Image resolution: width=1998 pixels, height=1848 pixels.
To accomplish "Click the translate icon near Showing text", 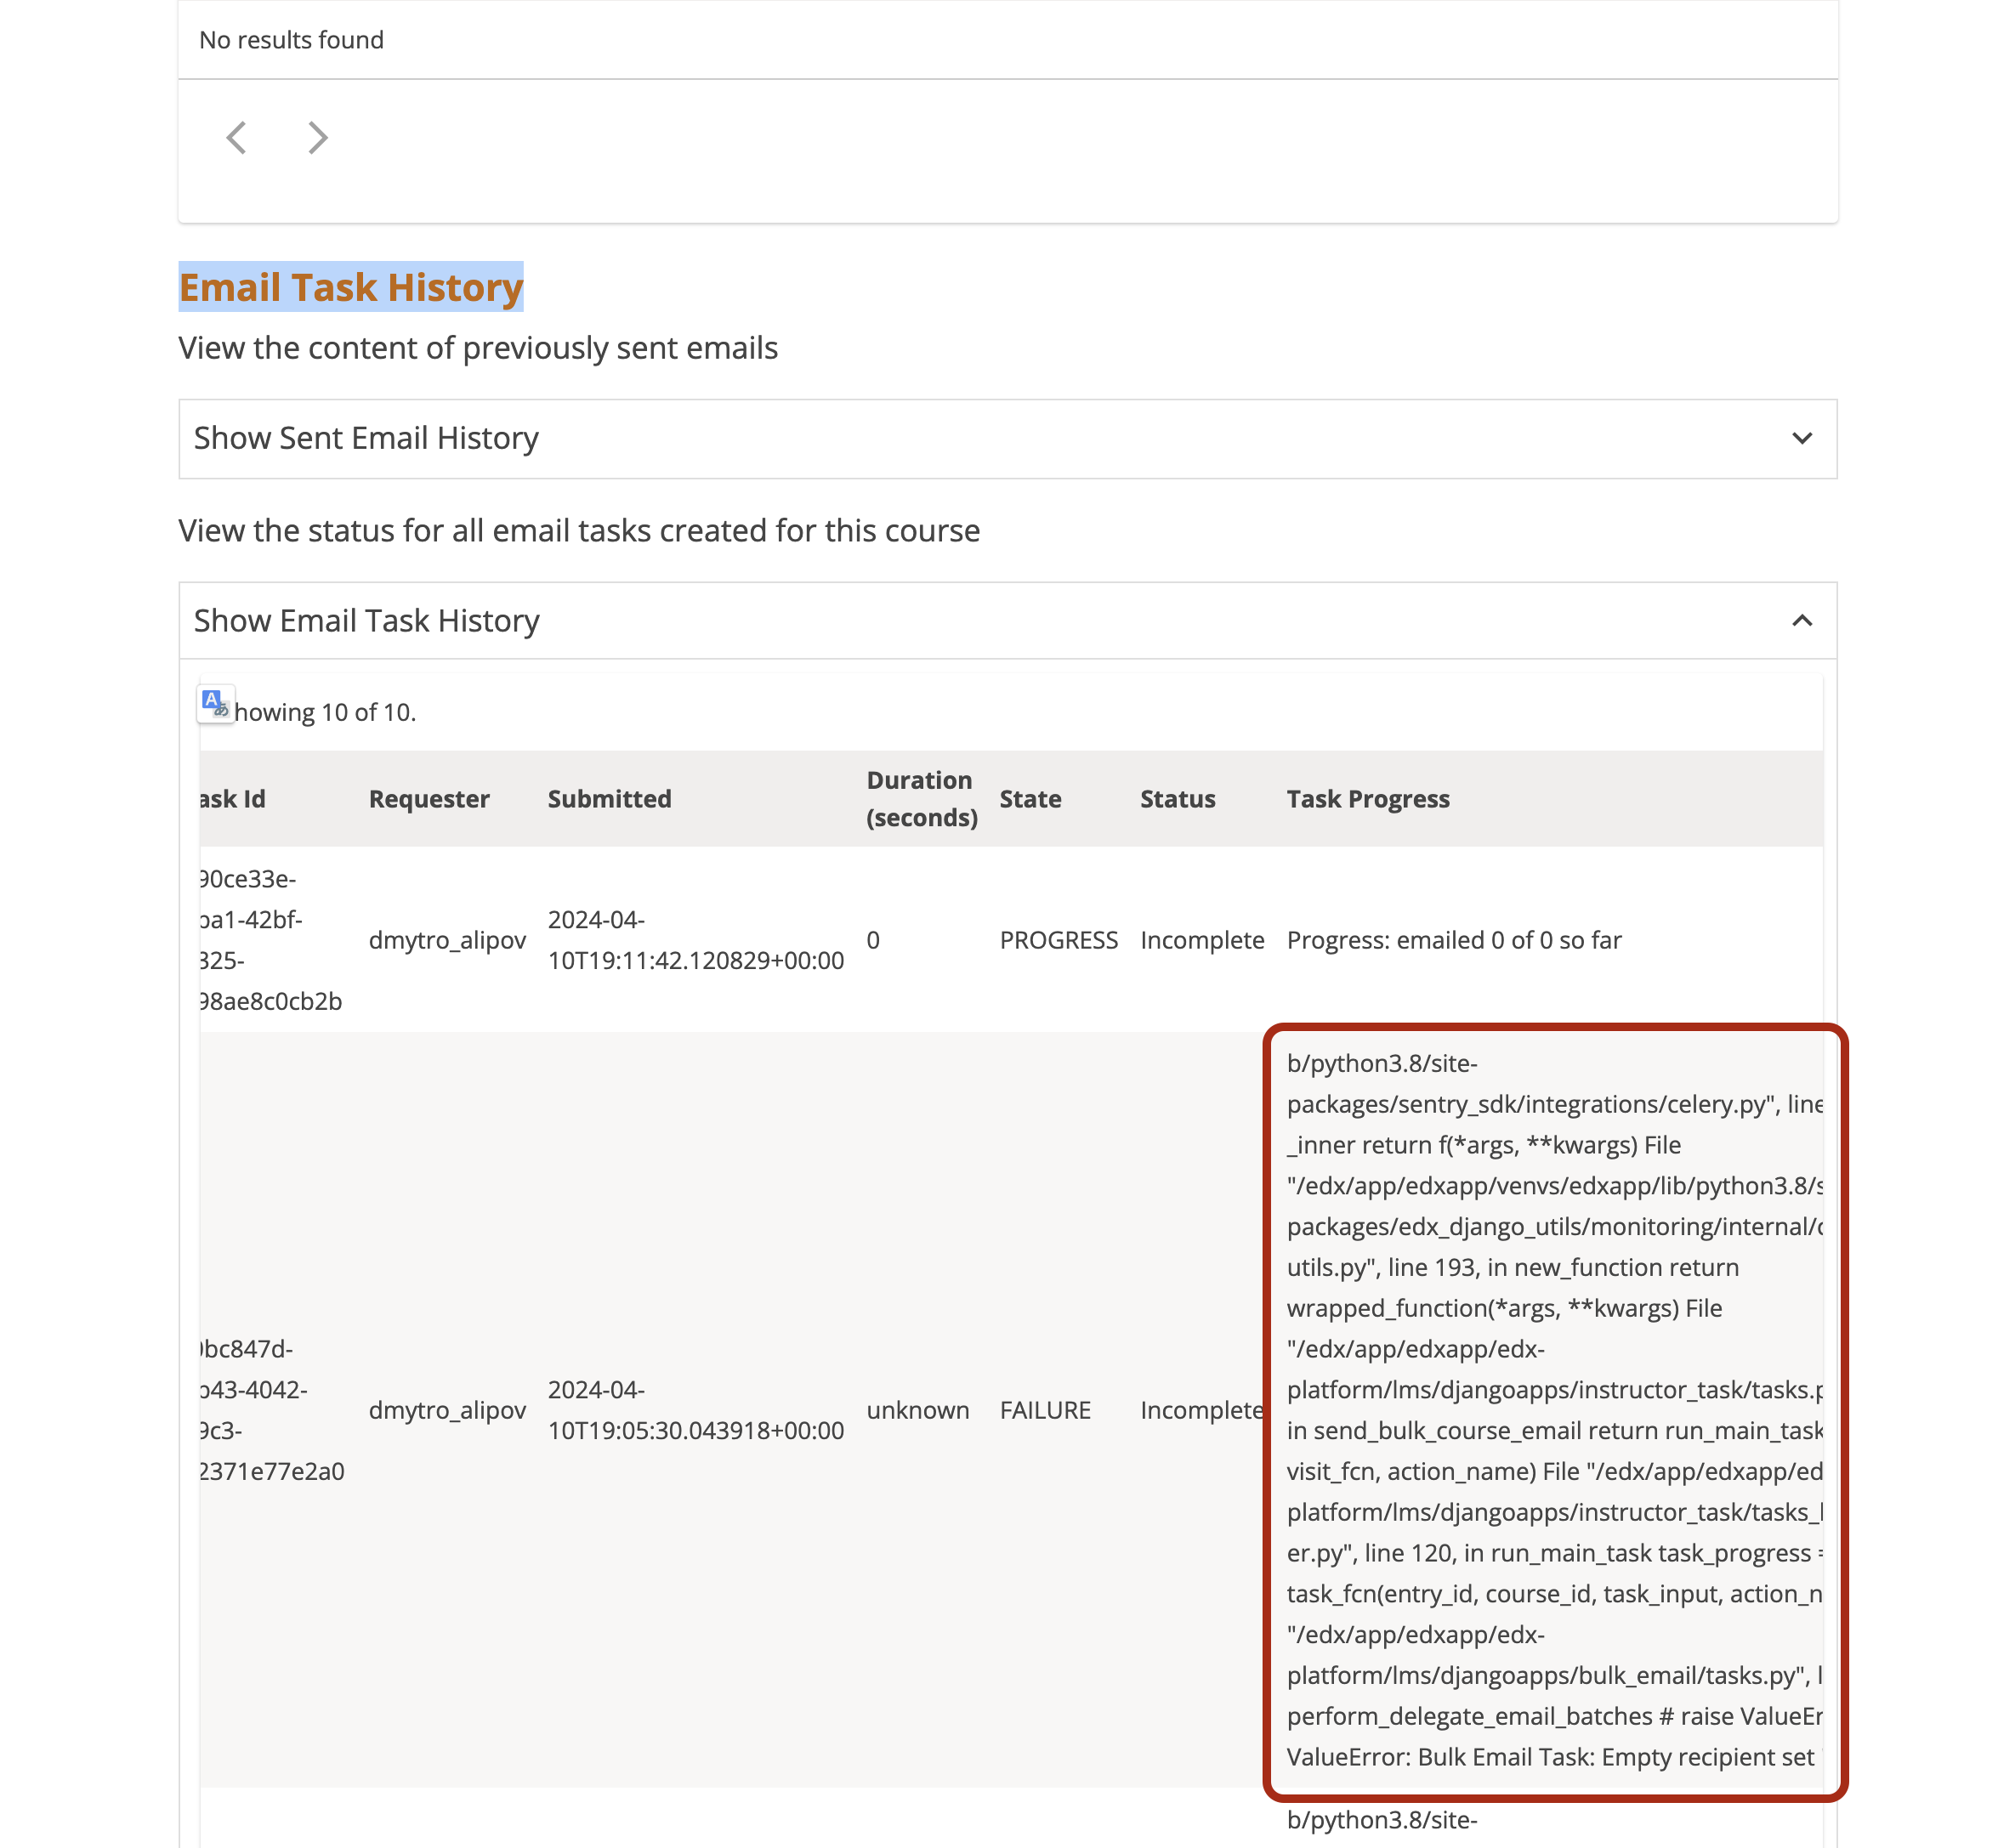I will (x=215, y=703).
